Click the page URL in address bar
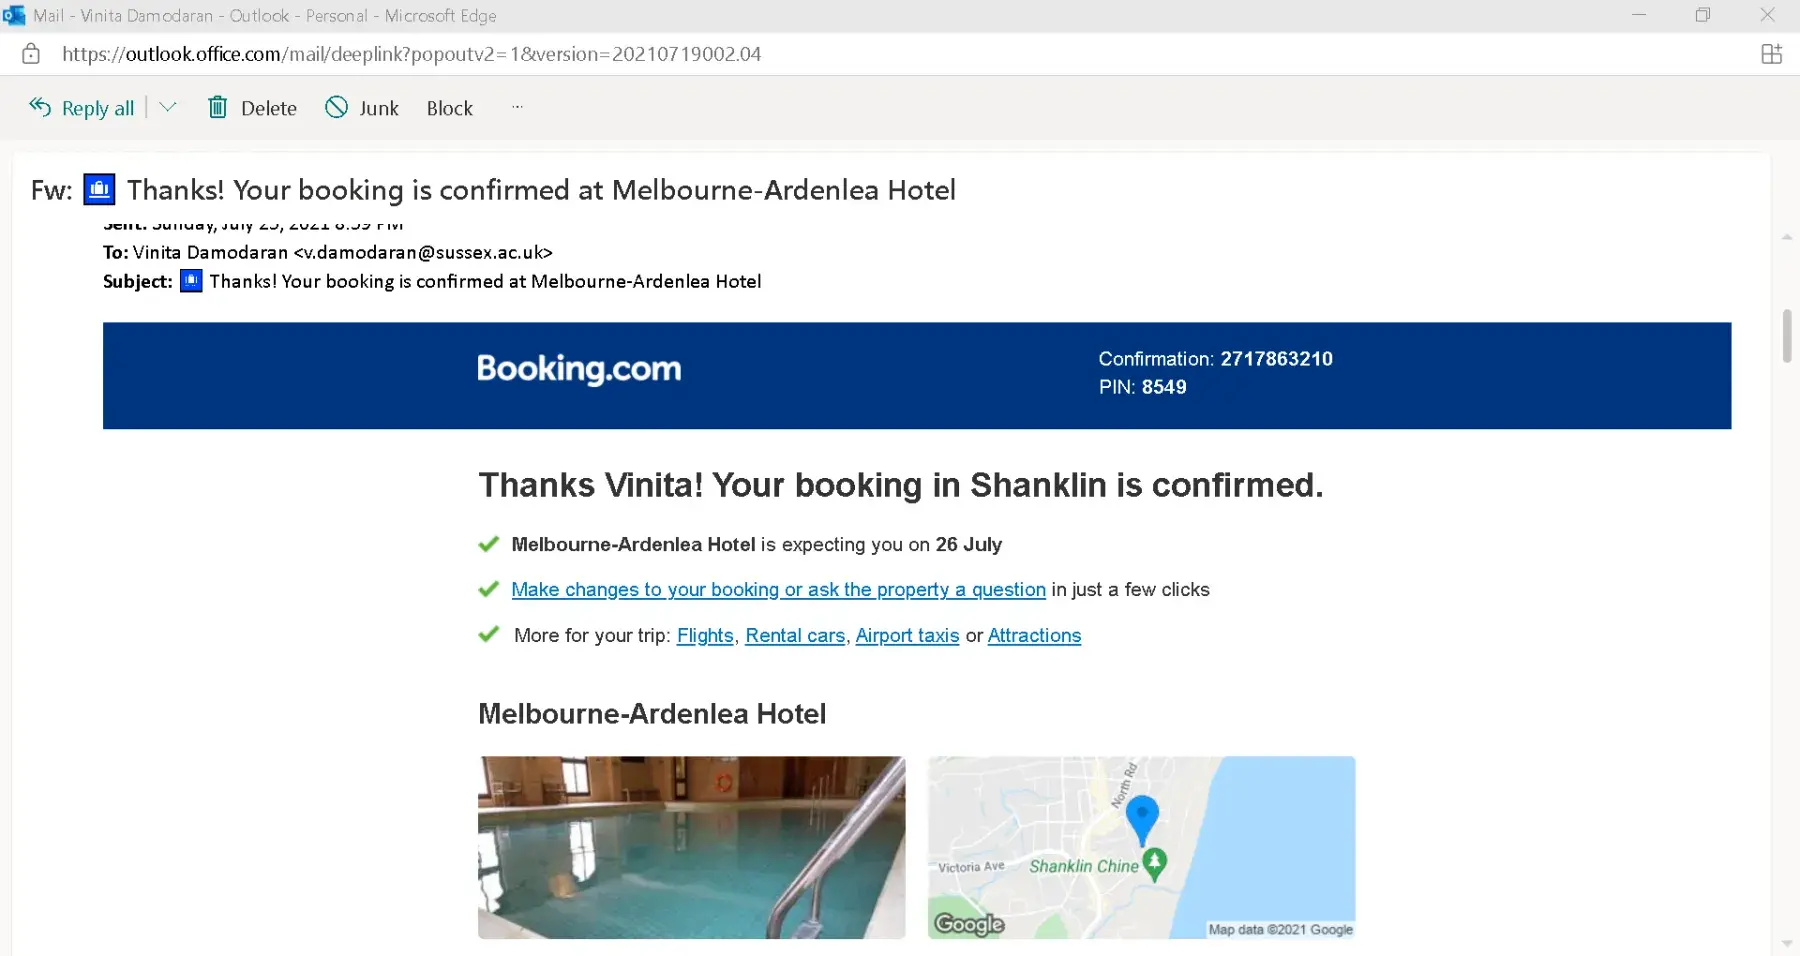 tap(411, 54)
